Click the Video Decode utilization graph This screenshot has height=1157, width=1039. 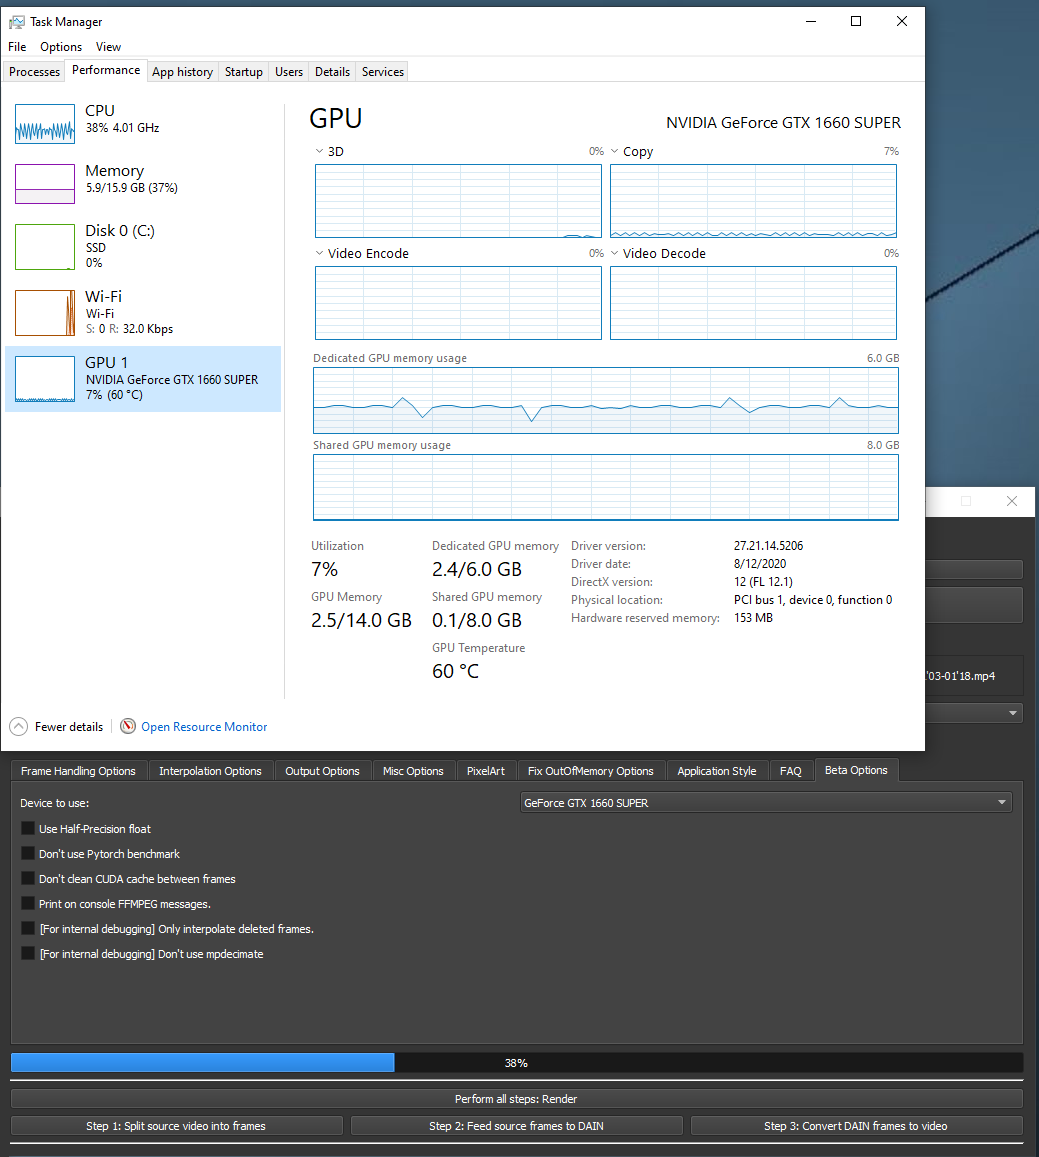753,303
